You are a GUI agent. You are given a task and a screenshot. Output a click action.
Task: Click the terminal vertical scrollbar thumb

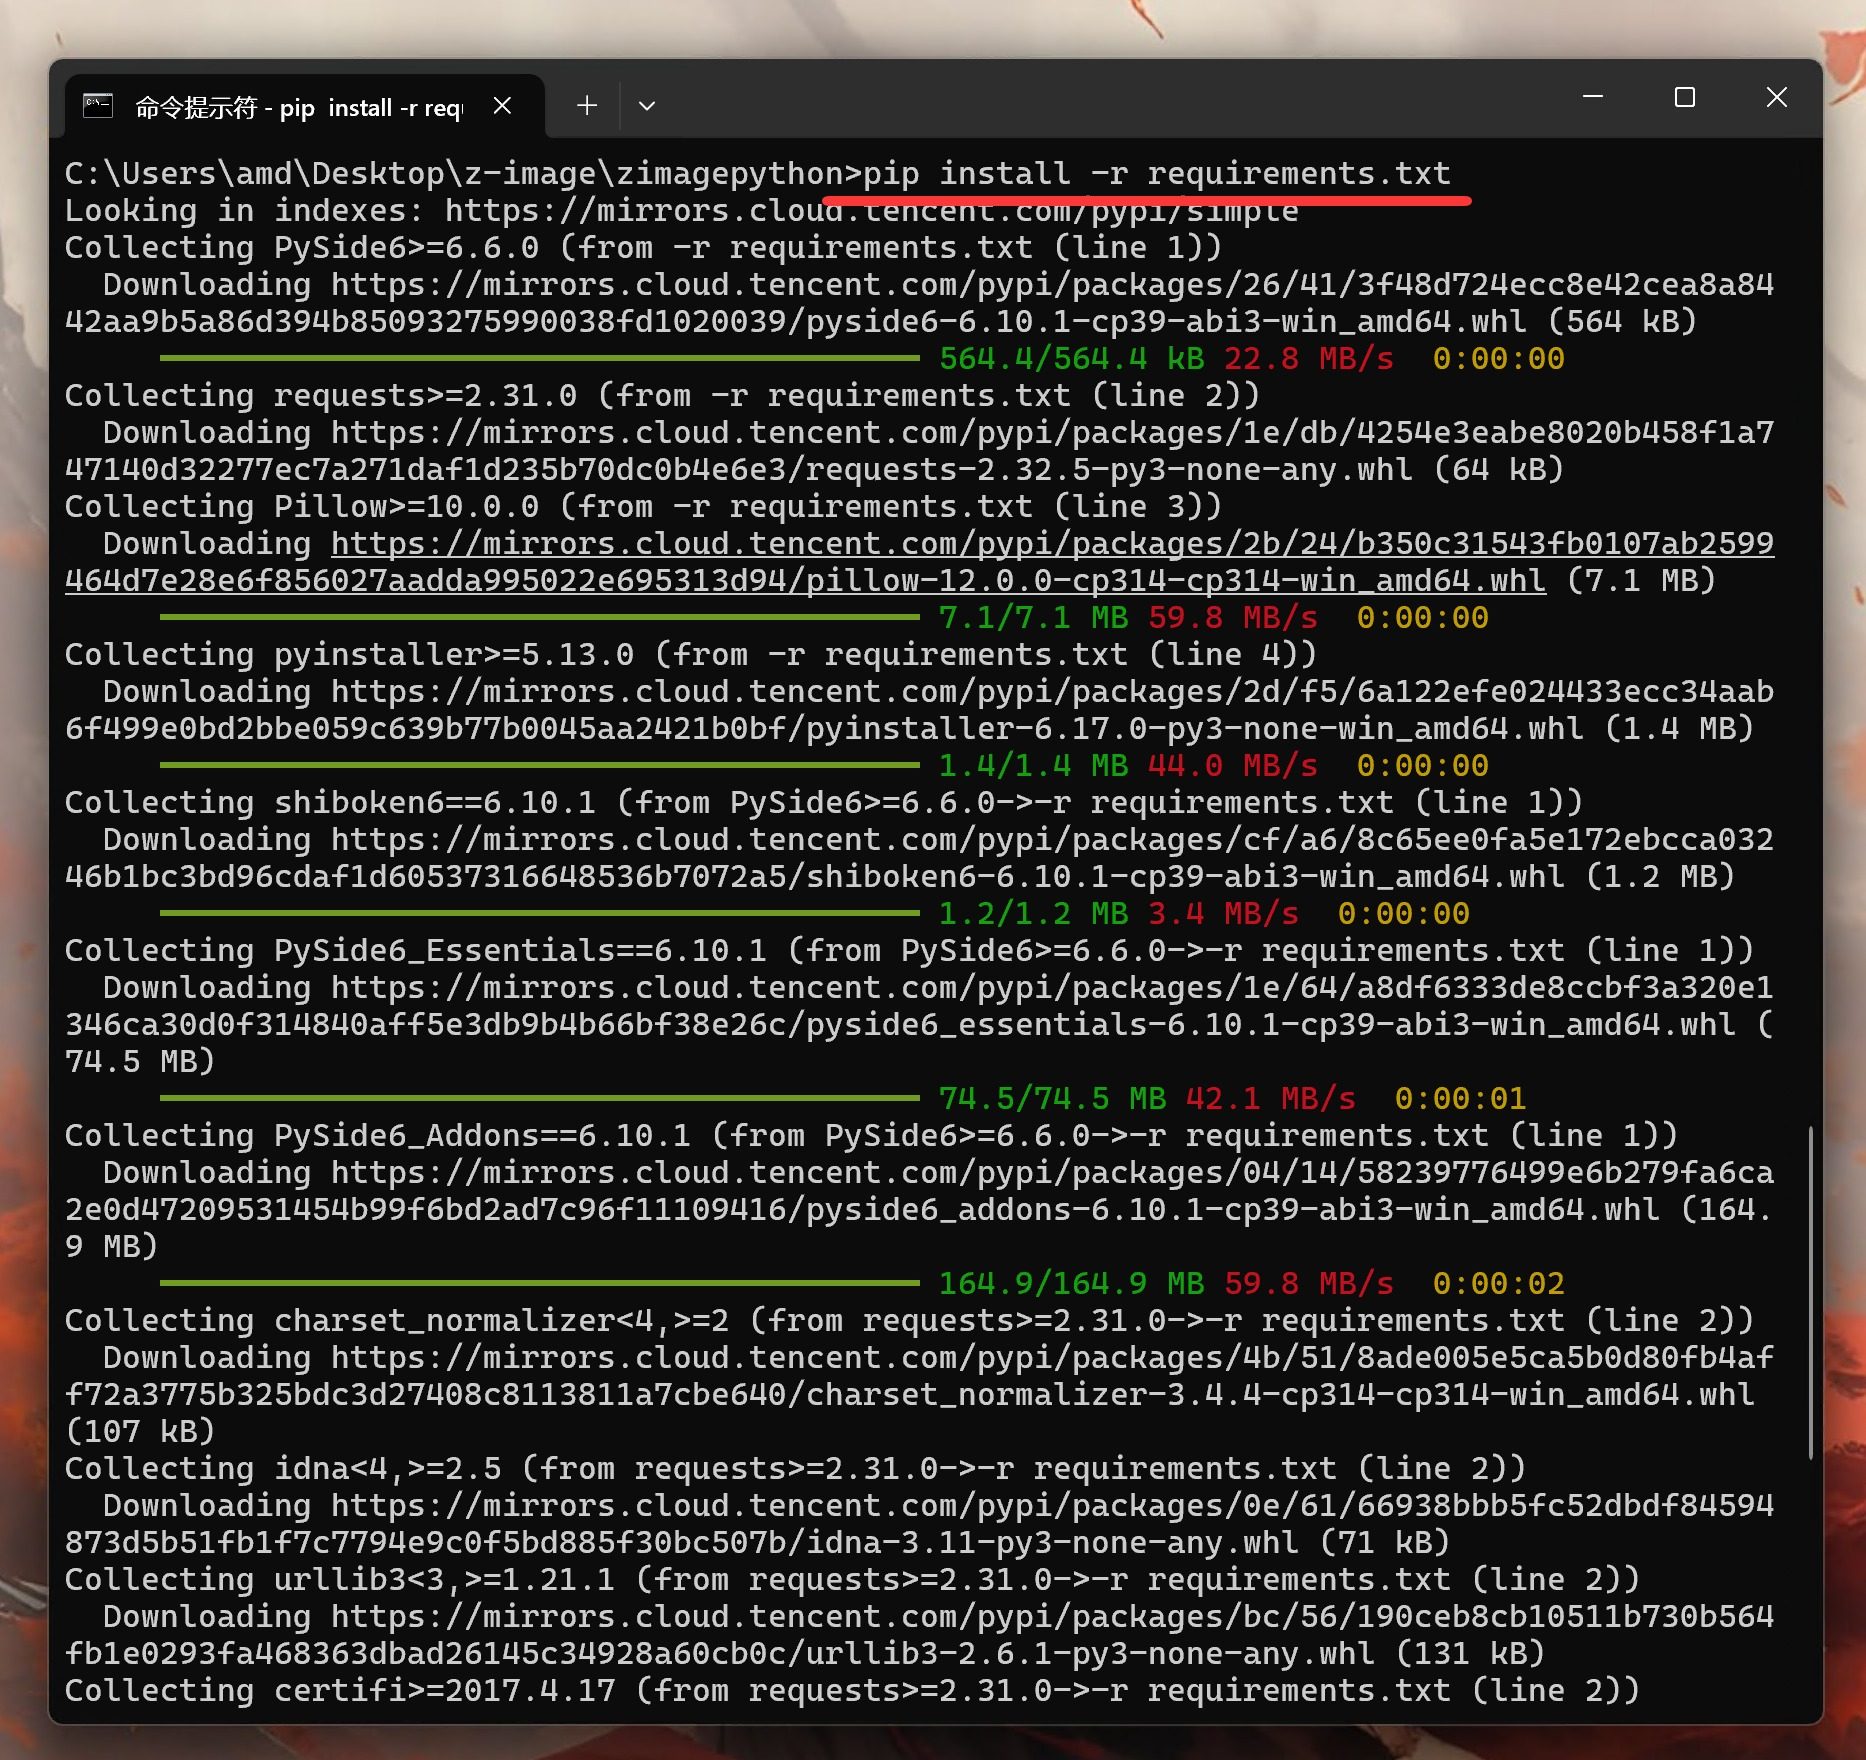(x=1810, y=1290)
